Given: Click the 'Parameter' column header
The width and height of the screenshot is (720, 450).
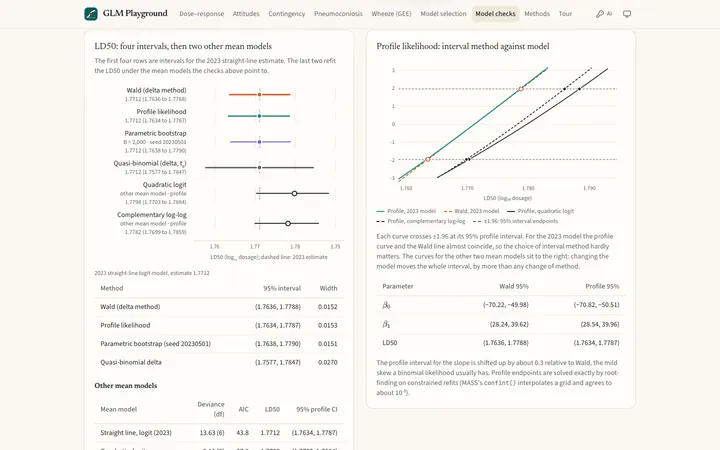Looking at the screenshot, I should pyautogui.click(x=398, y=286).
